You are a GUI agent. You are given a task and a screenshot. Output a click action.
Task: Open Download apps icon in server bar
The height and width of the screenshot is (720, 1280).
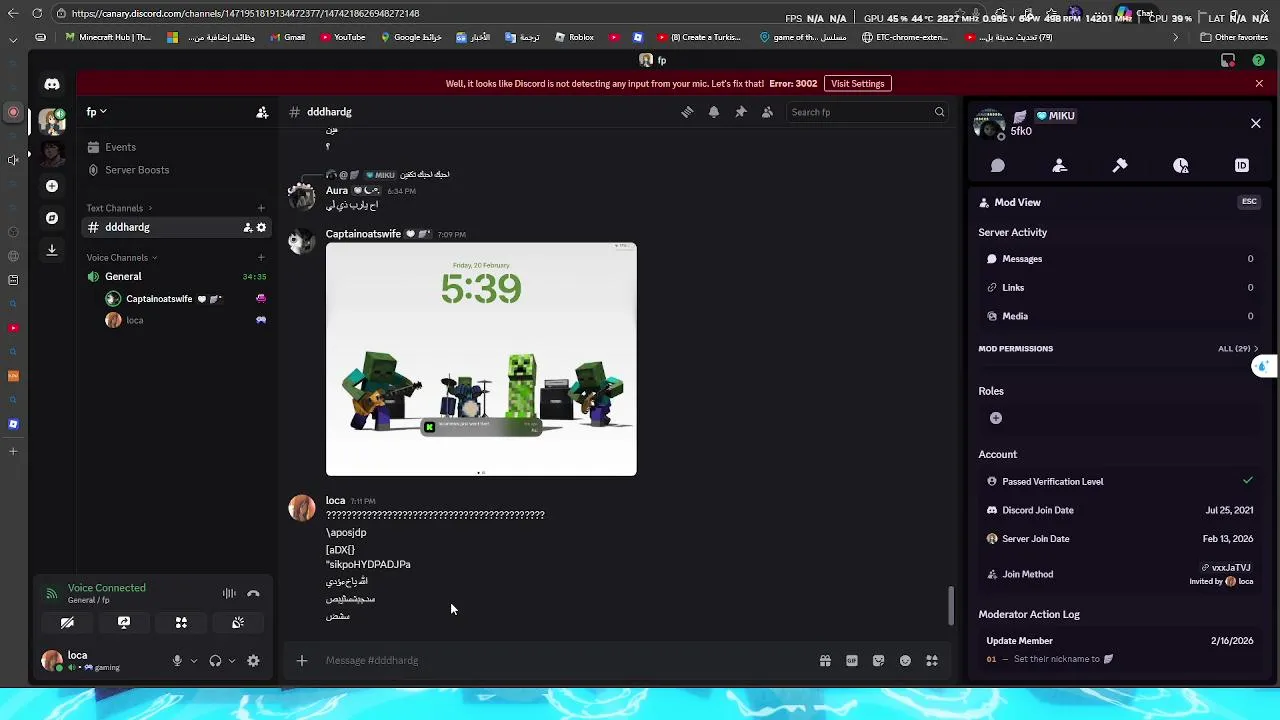52,251
